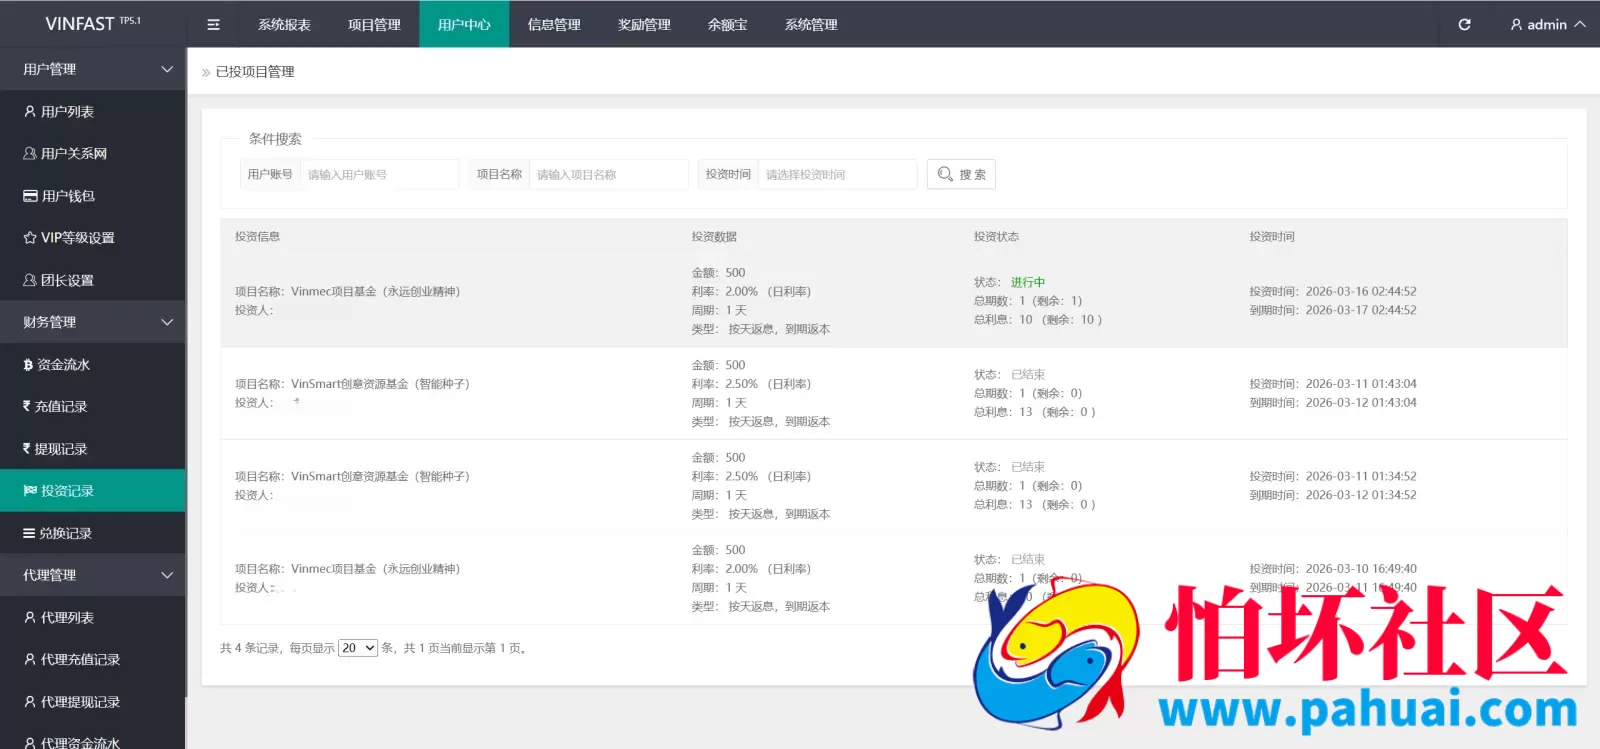Click the 进行中 status text
The height and width of the screenshot is (749, 1600).
click(x=1028, y=282)
